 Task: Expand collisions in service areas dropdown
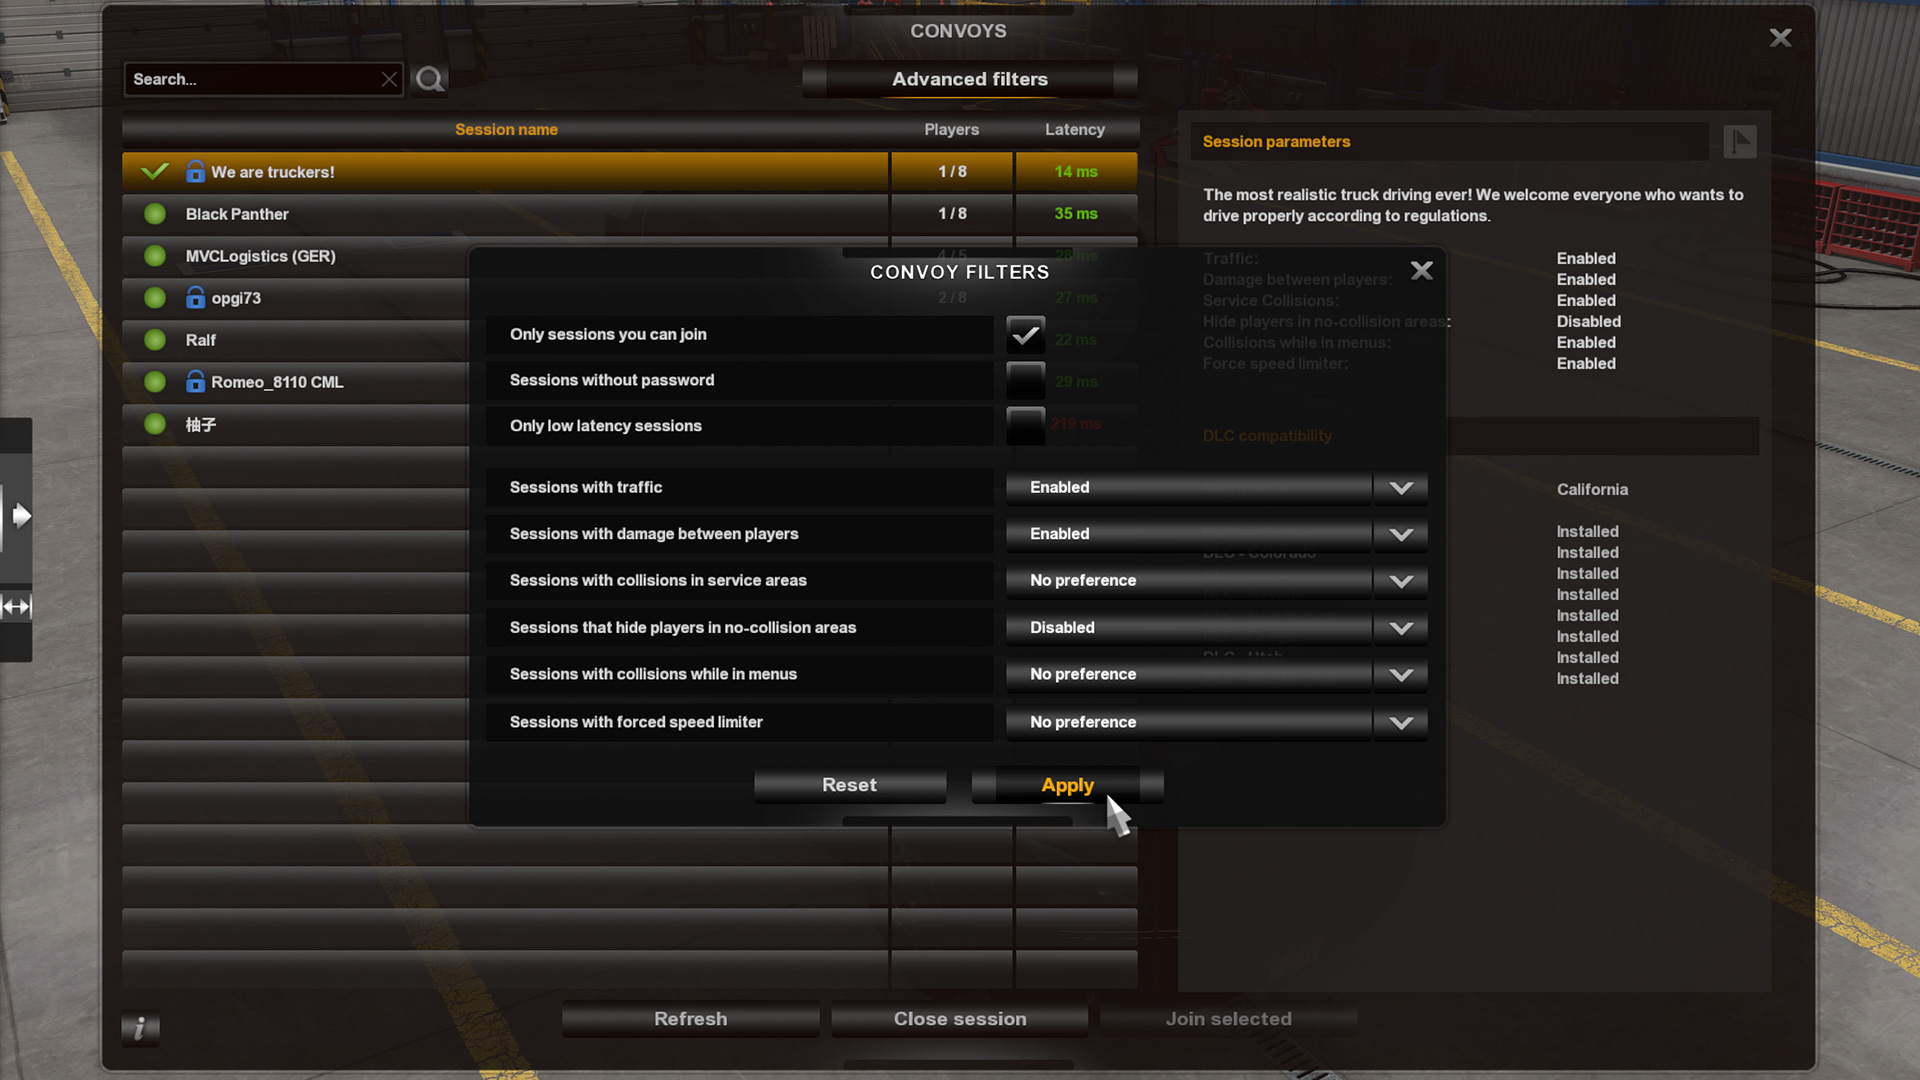(x=1216, y=580)
